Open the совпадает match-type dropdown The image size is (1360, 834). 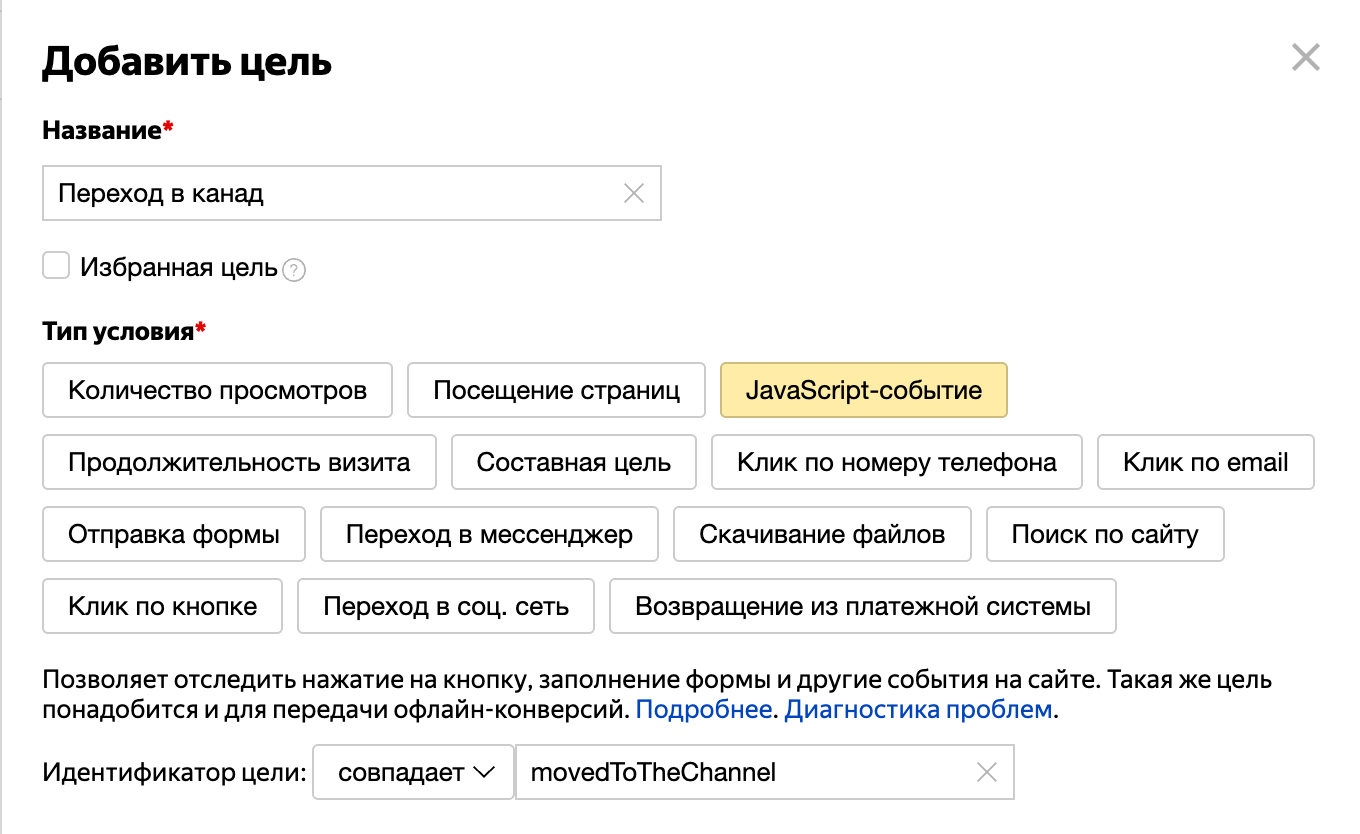[412, 771]
